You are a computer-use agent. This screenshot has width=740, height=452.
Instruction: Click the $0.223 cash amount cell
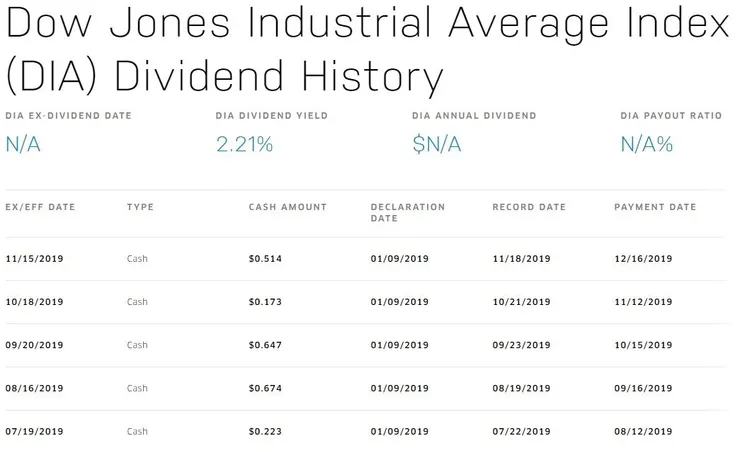tap(265, 431)
